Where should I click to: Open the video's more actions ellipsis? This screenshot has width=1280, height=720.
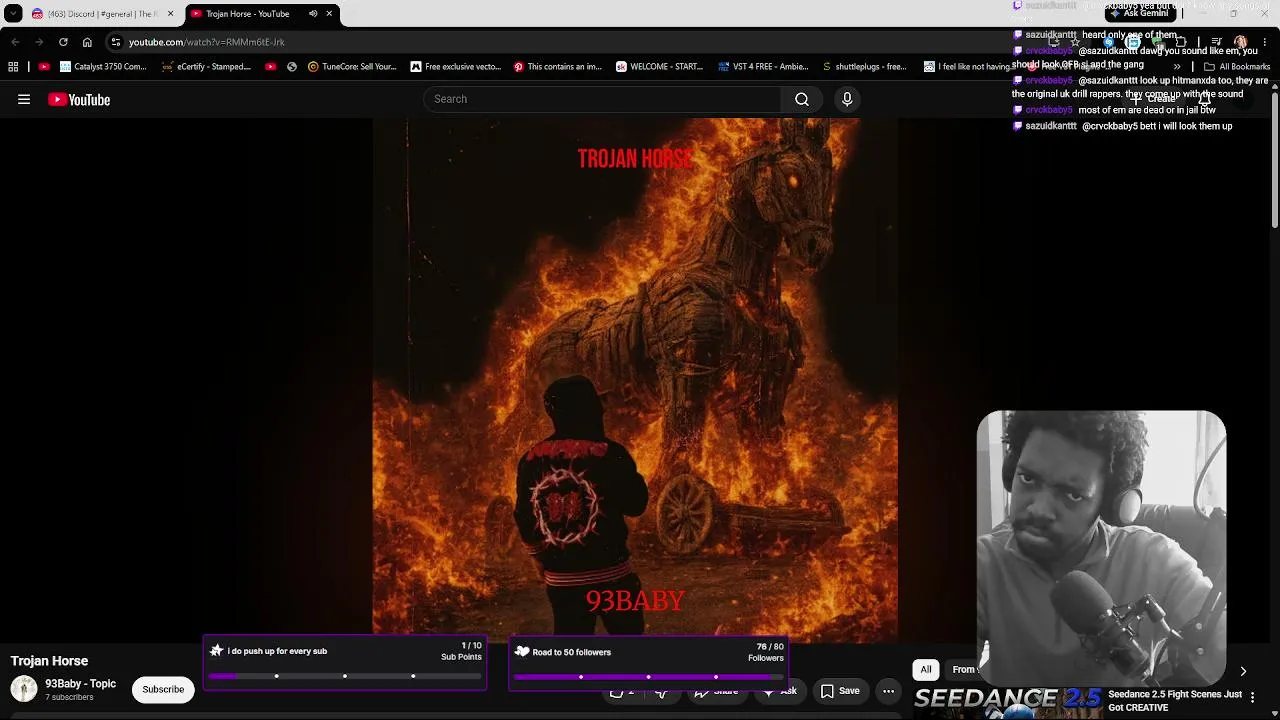click(888, 690)
